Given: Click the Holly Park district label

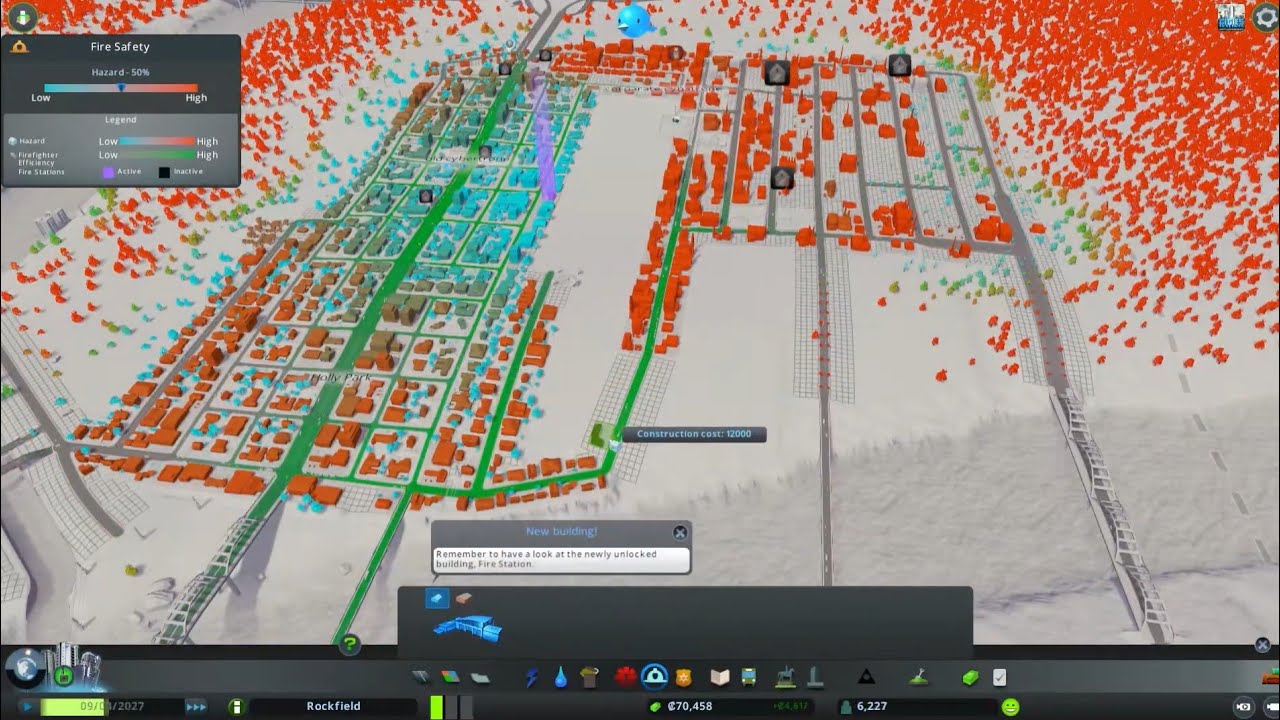Looking at the screenshot, I should coord(340,378).
